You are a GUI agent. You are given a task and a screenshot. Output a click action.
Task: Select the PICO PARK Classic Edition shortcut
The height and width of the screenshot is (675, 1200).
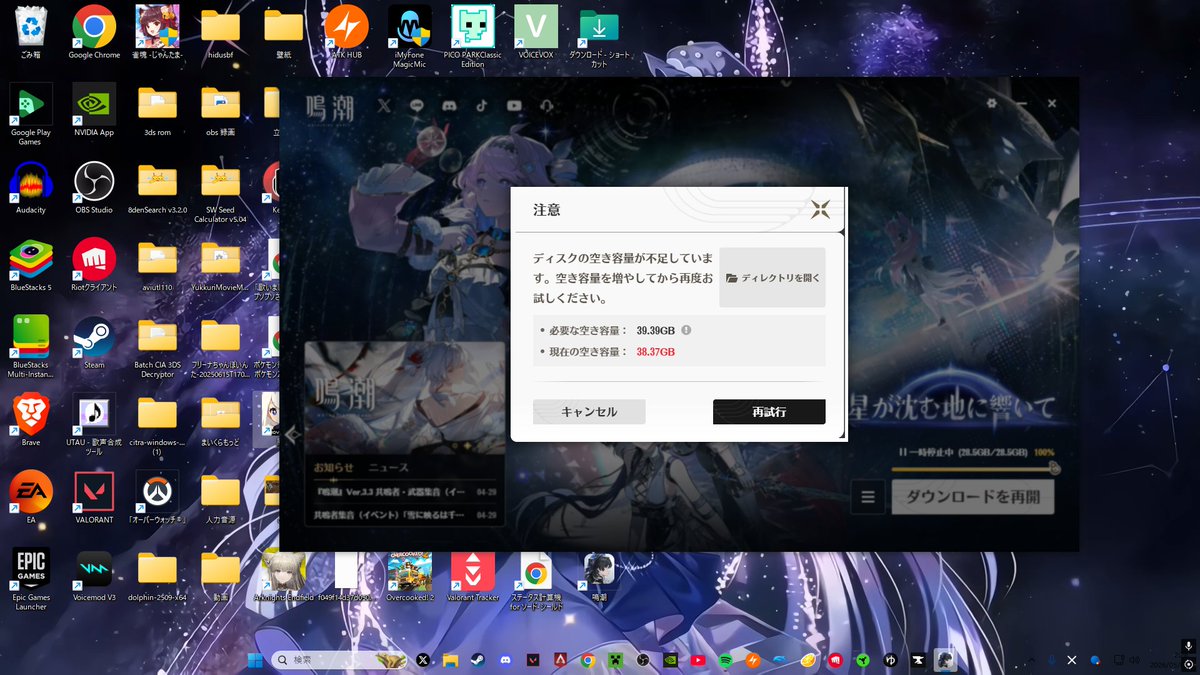click(473, 36)
